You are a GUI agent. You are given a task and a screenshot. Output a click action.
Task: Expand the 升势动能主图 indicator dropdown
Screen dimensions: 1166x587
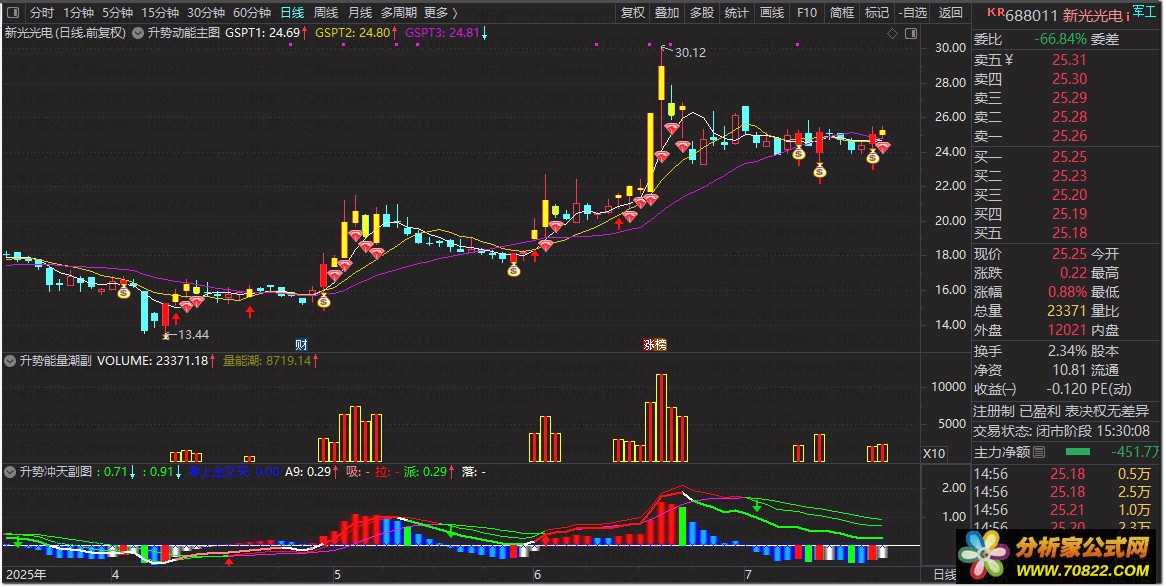[x=138, y=33]
